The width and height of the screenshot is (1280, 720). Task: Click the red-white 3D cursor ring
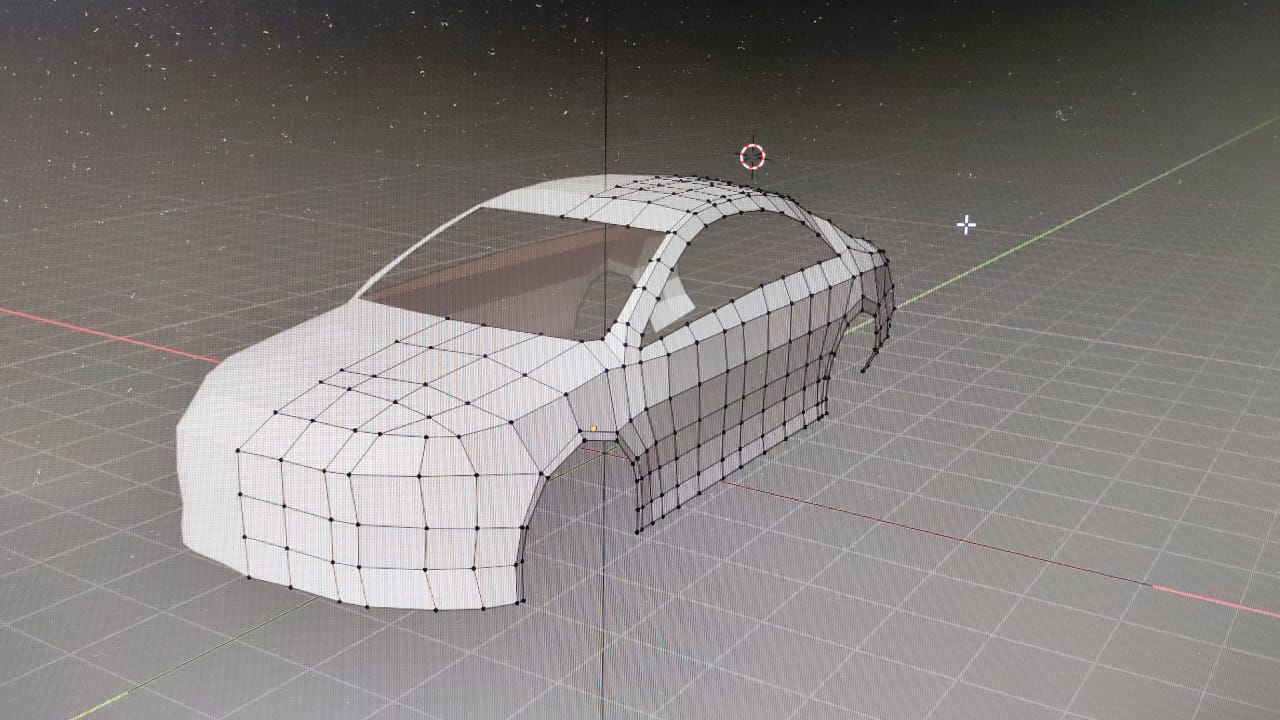[752, 156]
